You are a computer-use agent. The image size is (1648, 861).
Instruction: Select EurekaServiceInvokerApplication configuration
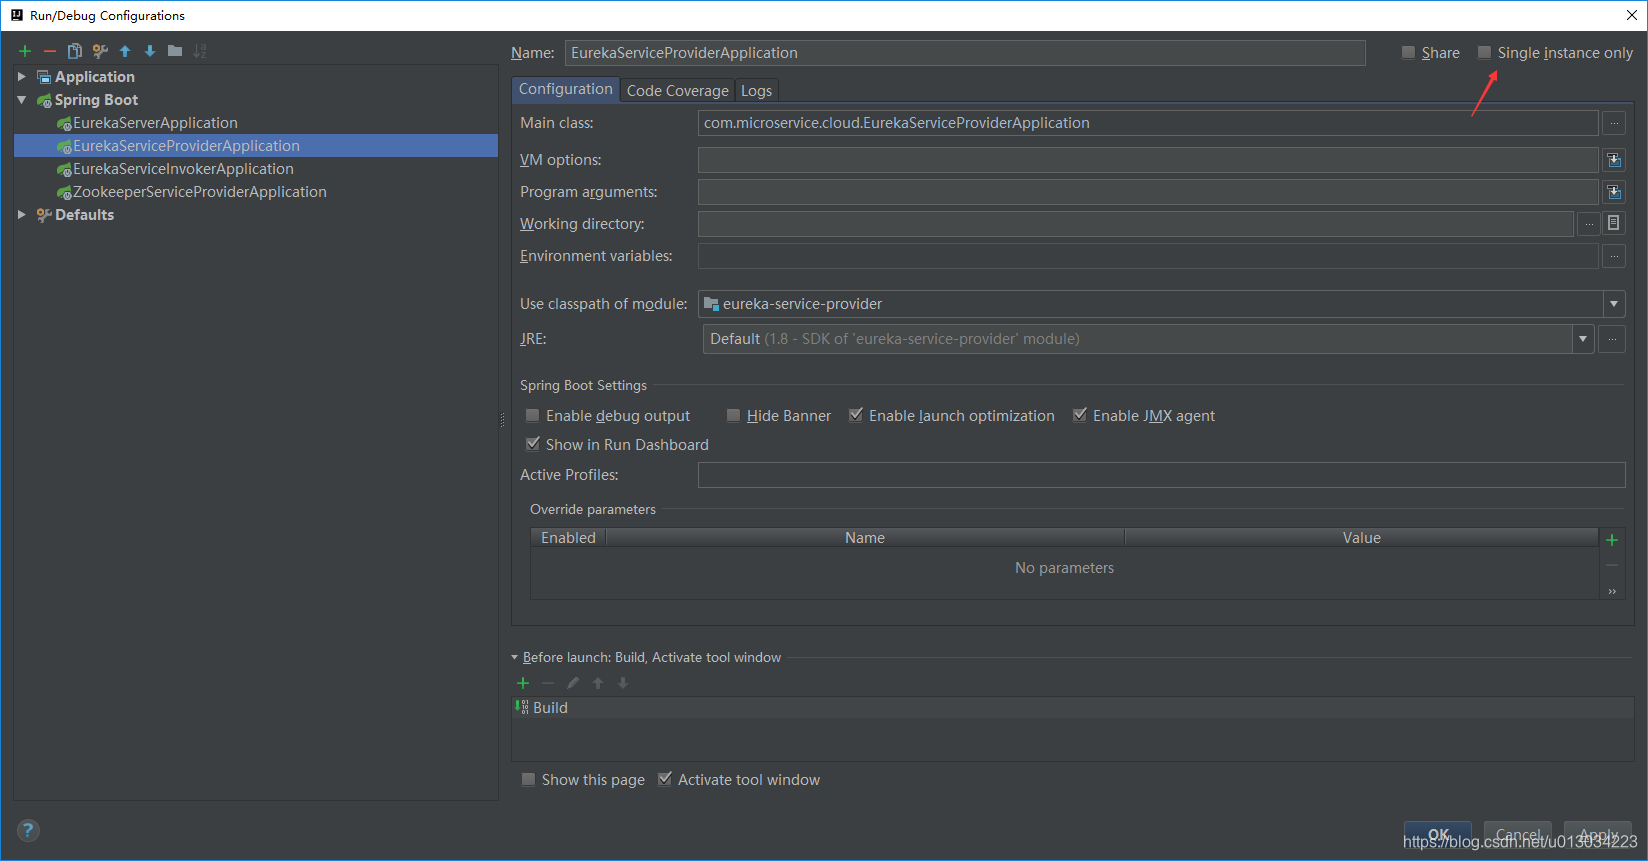click(x=183, y=169)
